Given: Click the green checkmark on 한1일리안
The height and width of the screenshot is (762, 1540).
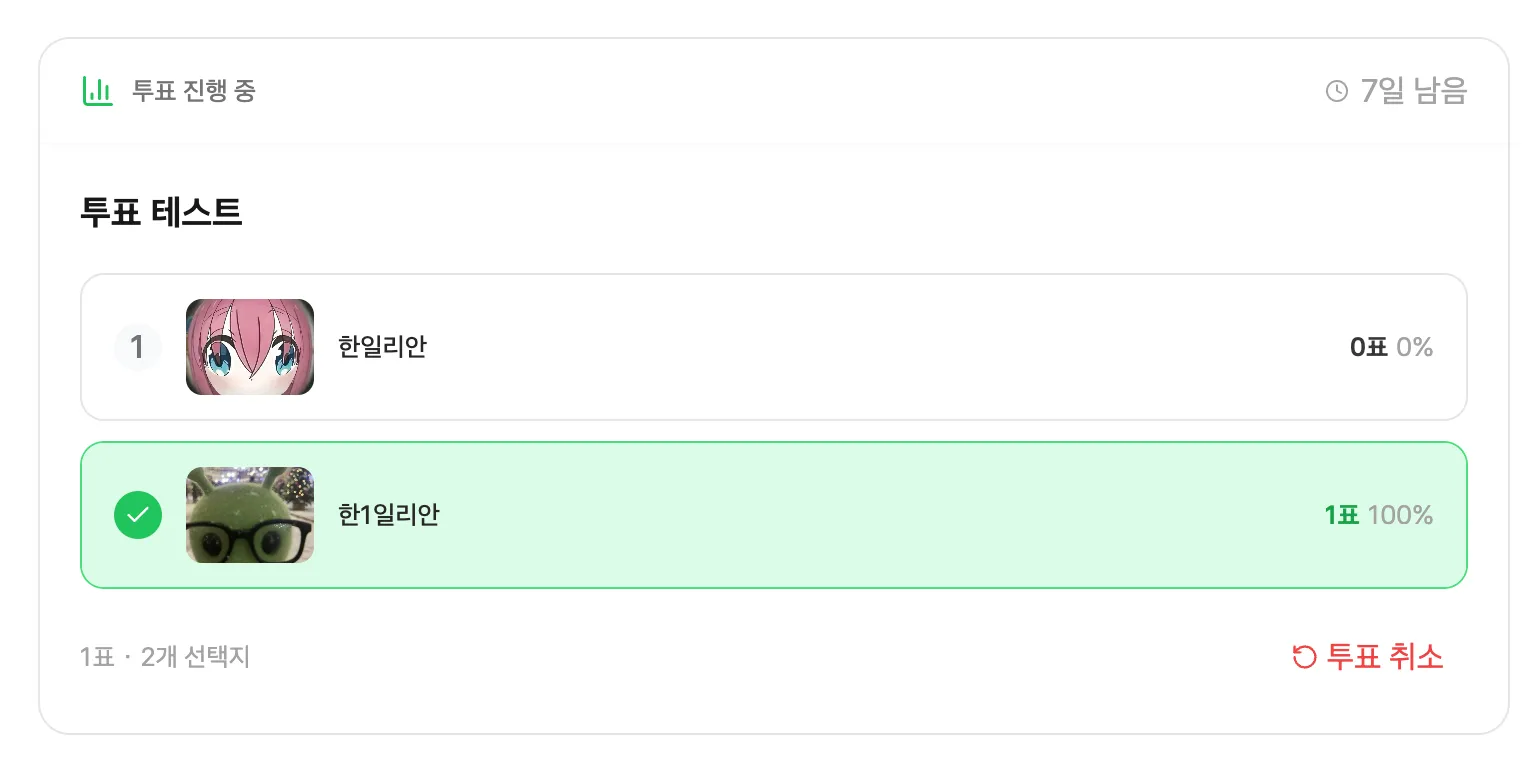Looking at the screenshot, I should (138, 515).
